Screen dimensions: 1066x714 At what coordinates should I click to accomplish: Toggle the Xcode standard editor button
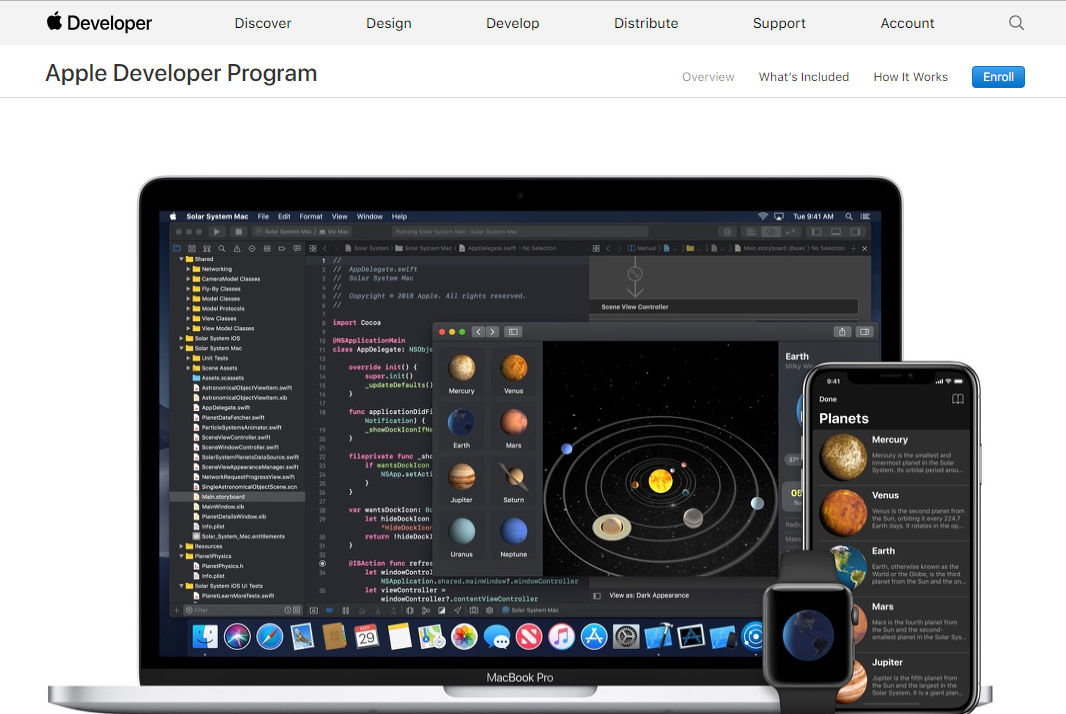[x=751, y=232]
